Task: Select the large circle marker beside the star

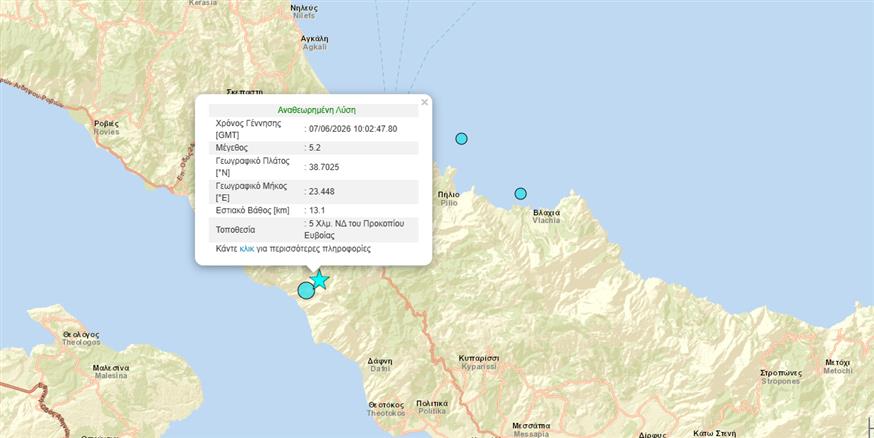Action: tap(306, 290)
